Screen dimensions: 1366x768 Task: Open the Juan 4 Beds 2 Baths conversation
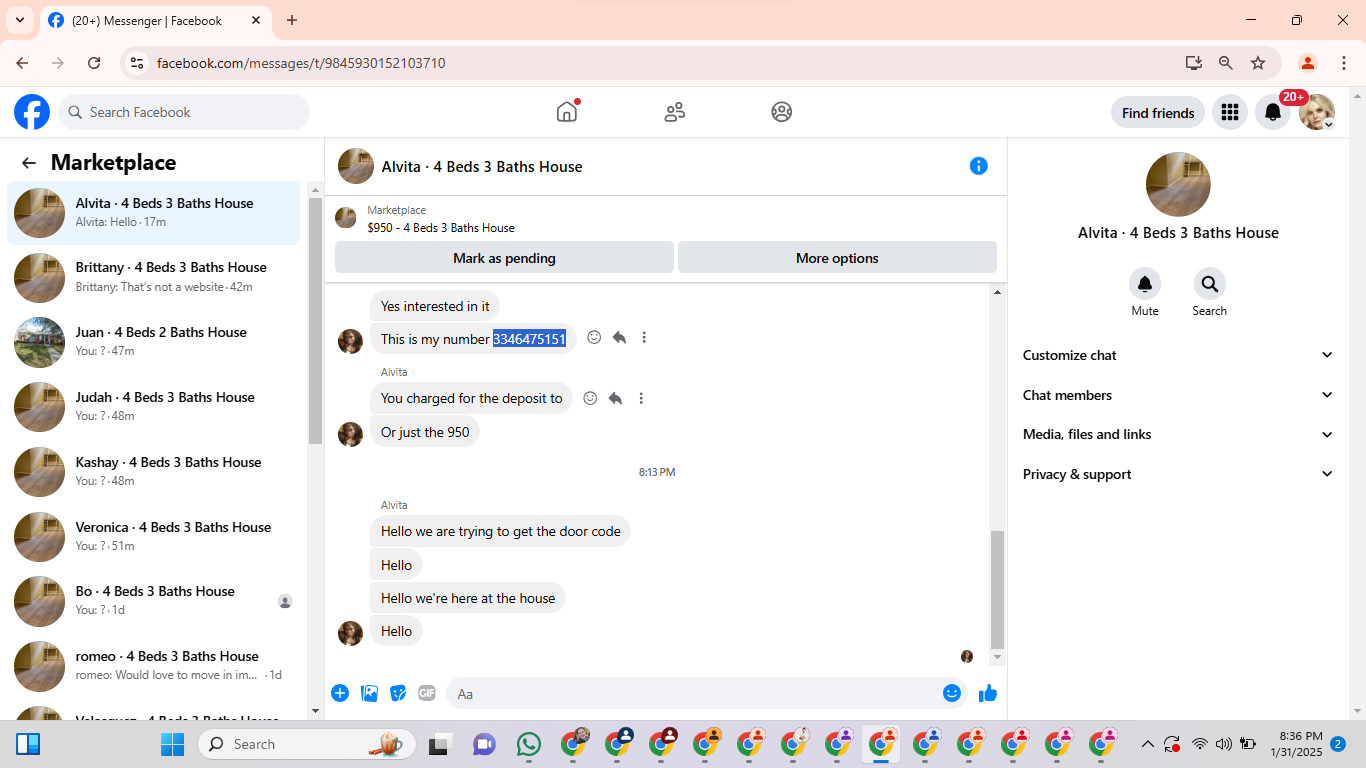[x=154, y=342]
